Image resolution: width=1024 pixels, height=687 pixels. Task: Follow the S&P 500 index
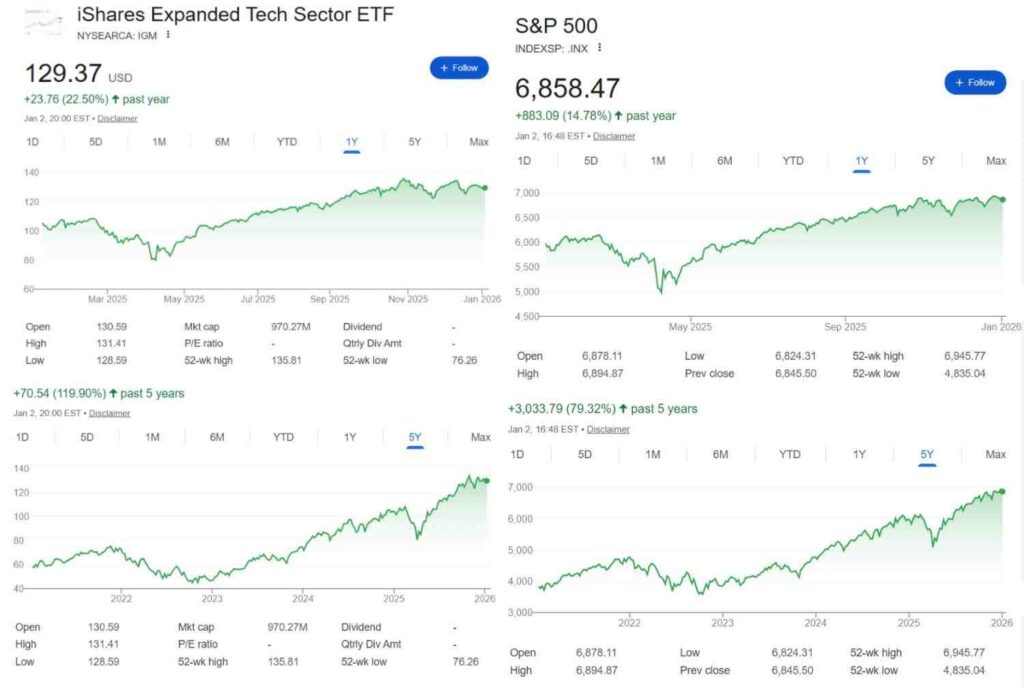point(975,83)
